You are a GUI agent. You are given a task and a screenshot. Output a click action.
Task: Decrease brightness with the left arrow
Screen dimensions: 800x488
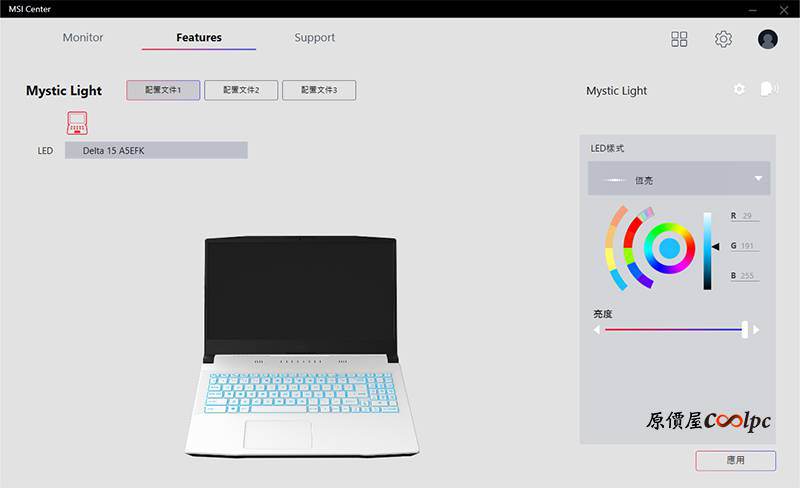click(x=596, y=330)
